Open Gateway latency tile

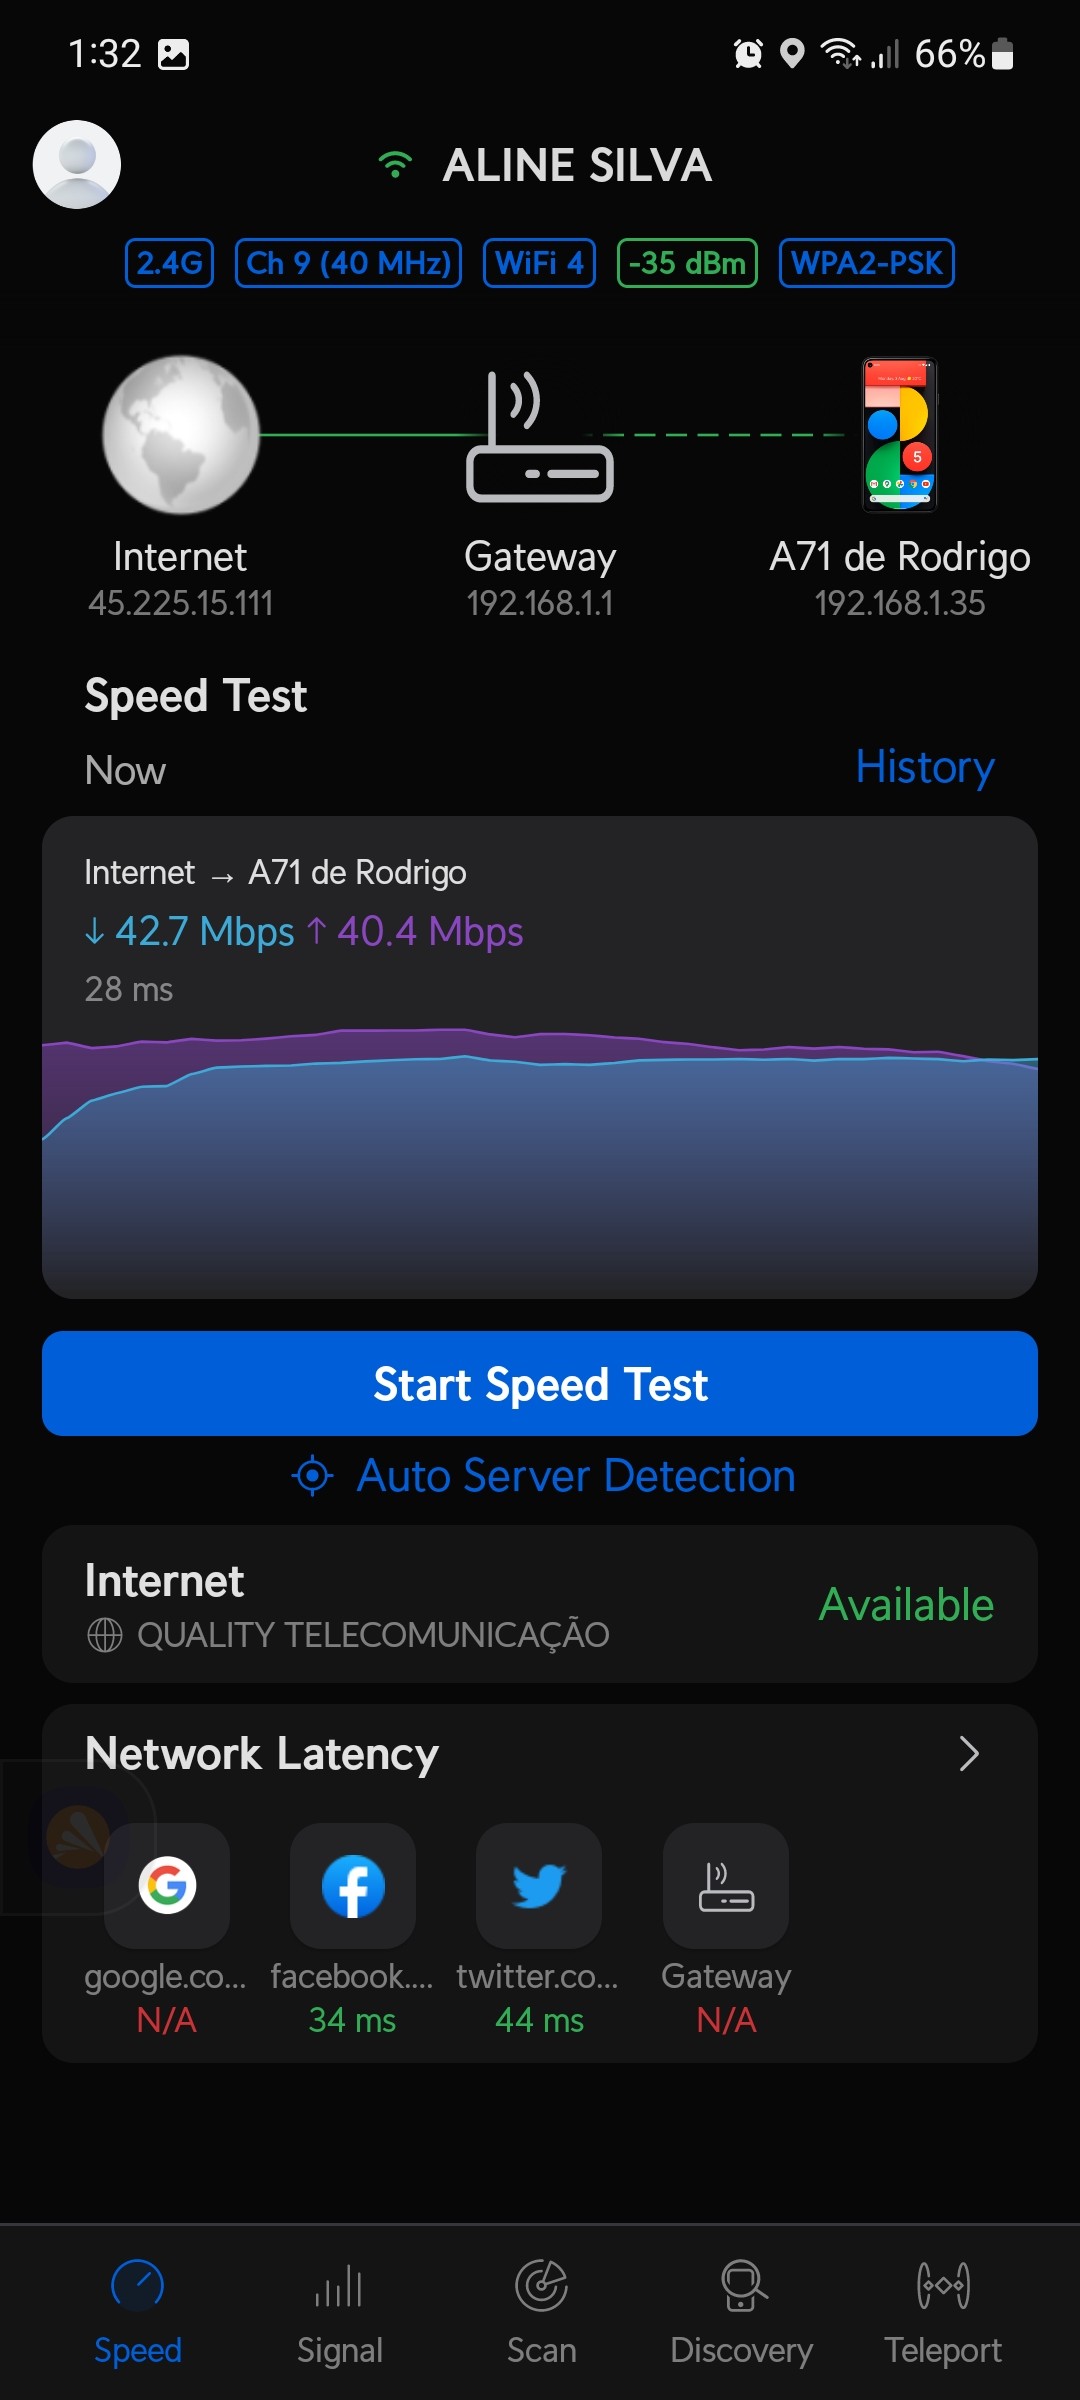tap(726, 1887)
